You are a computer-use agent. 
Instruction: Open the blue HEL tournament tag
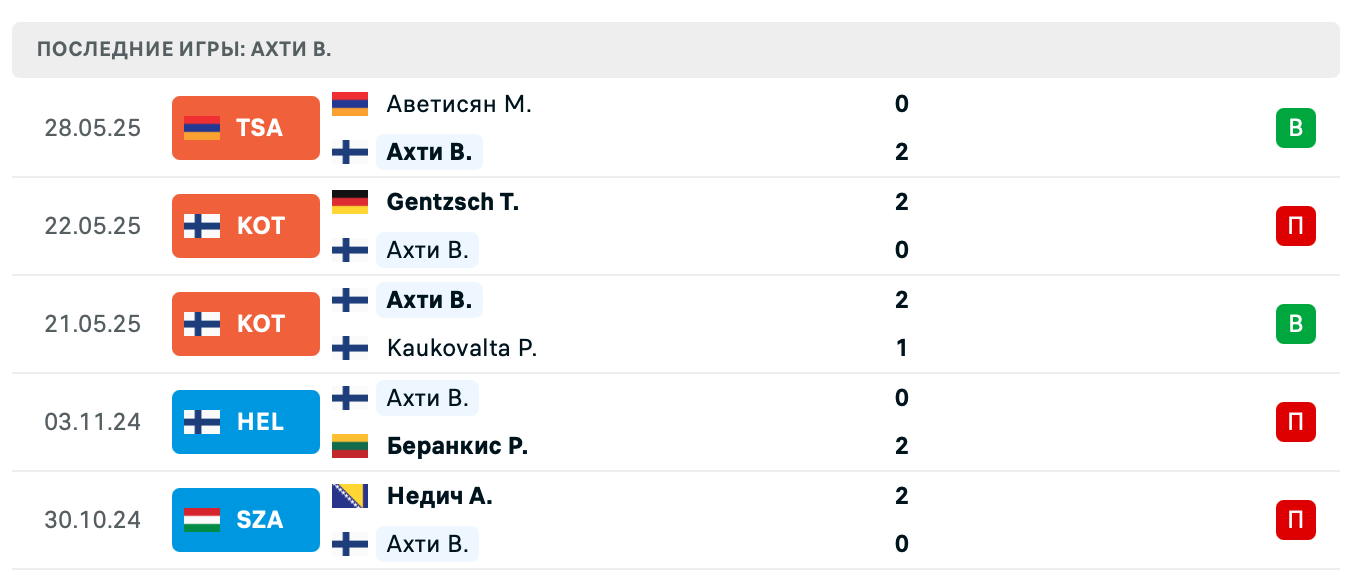coord(246,422)
